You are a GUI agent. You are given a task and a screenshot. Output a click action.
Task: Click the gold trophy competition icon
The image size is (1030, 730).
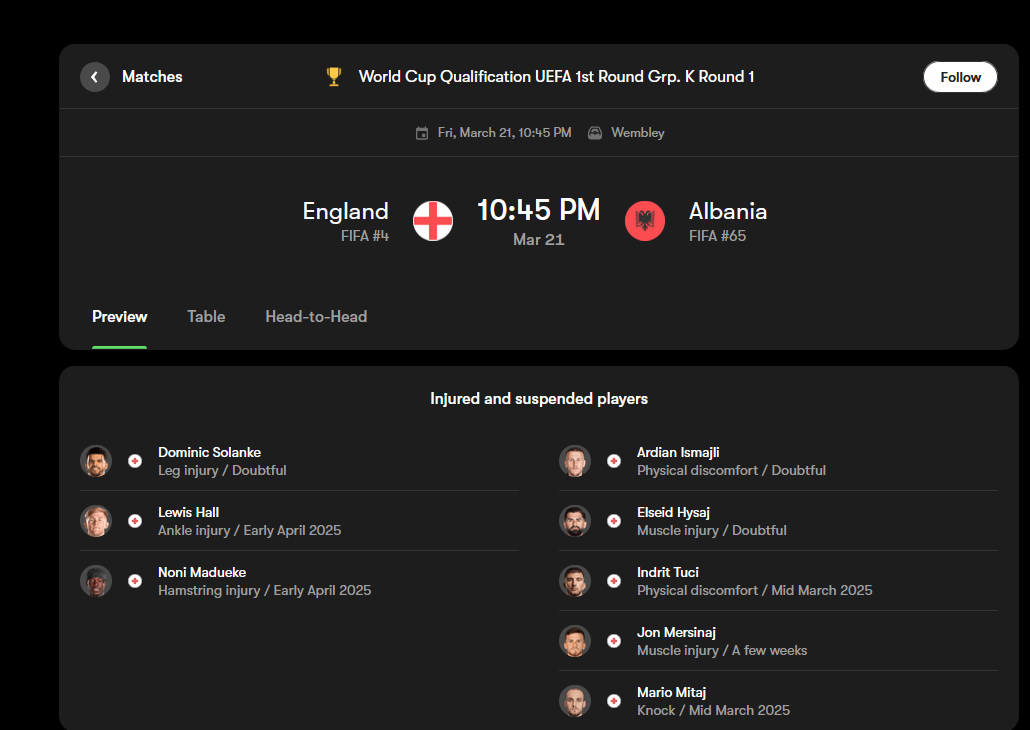pos(334,76)
